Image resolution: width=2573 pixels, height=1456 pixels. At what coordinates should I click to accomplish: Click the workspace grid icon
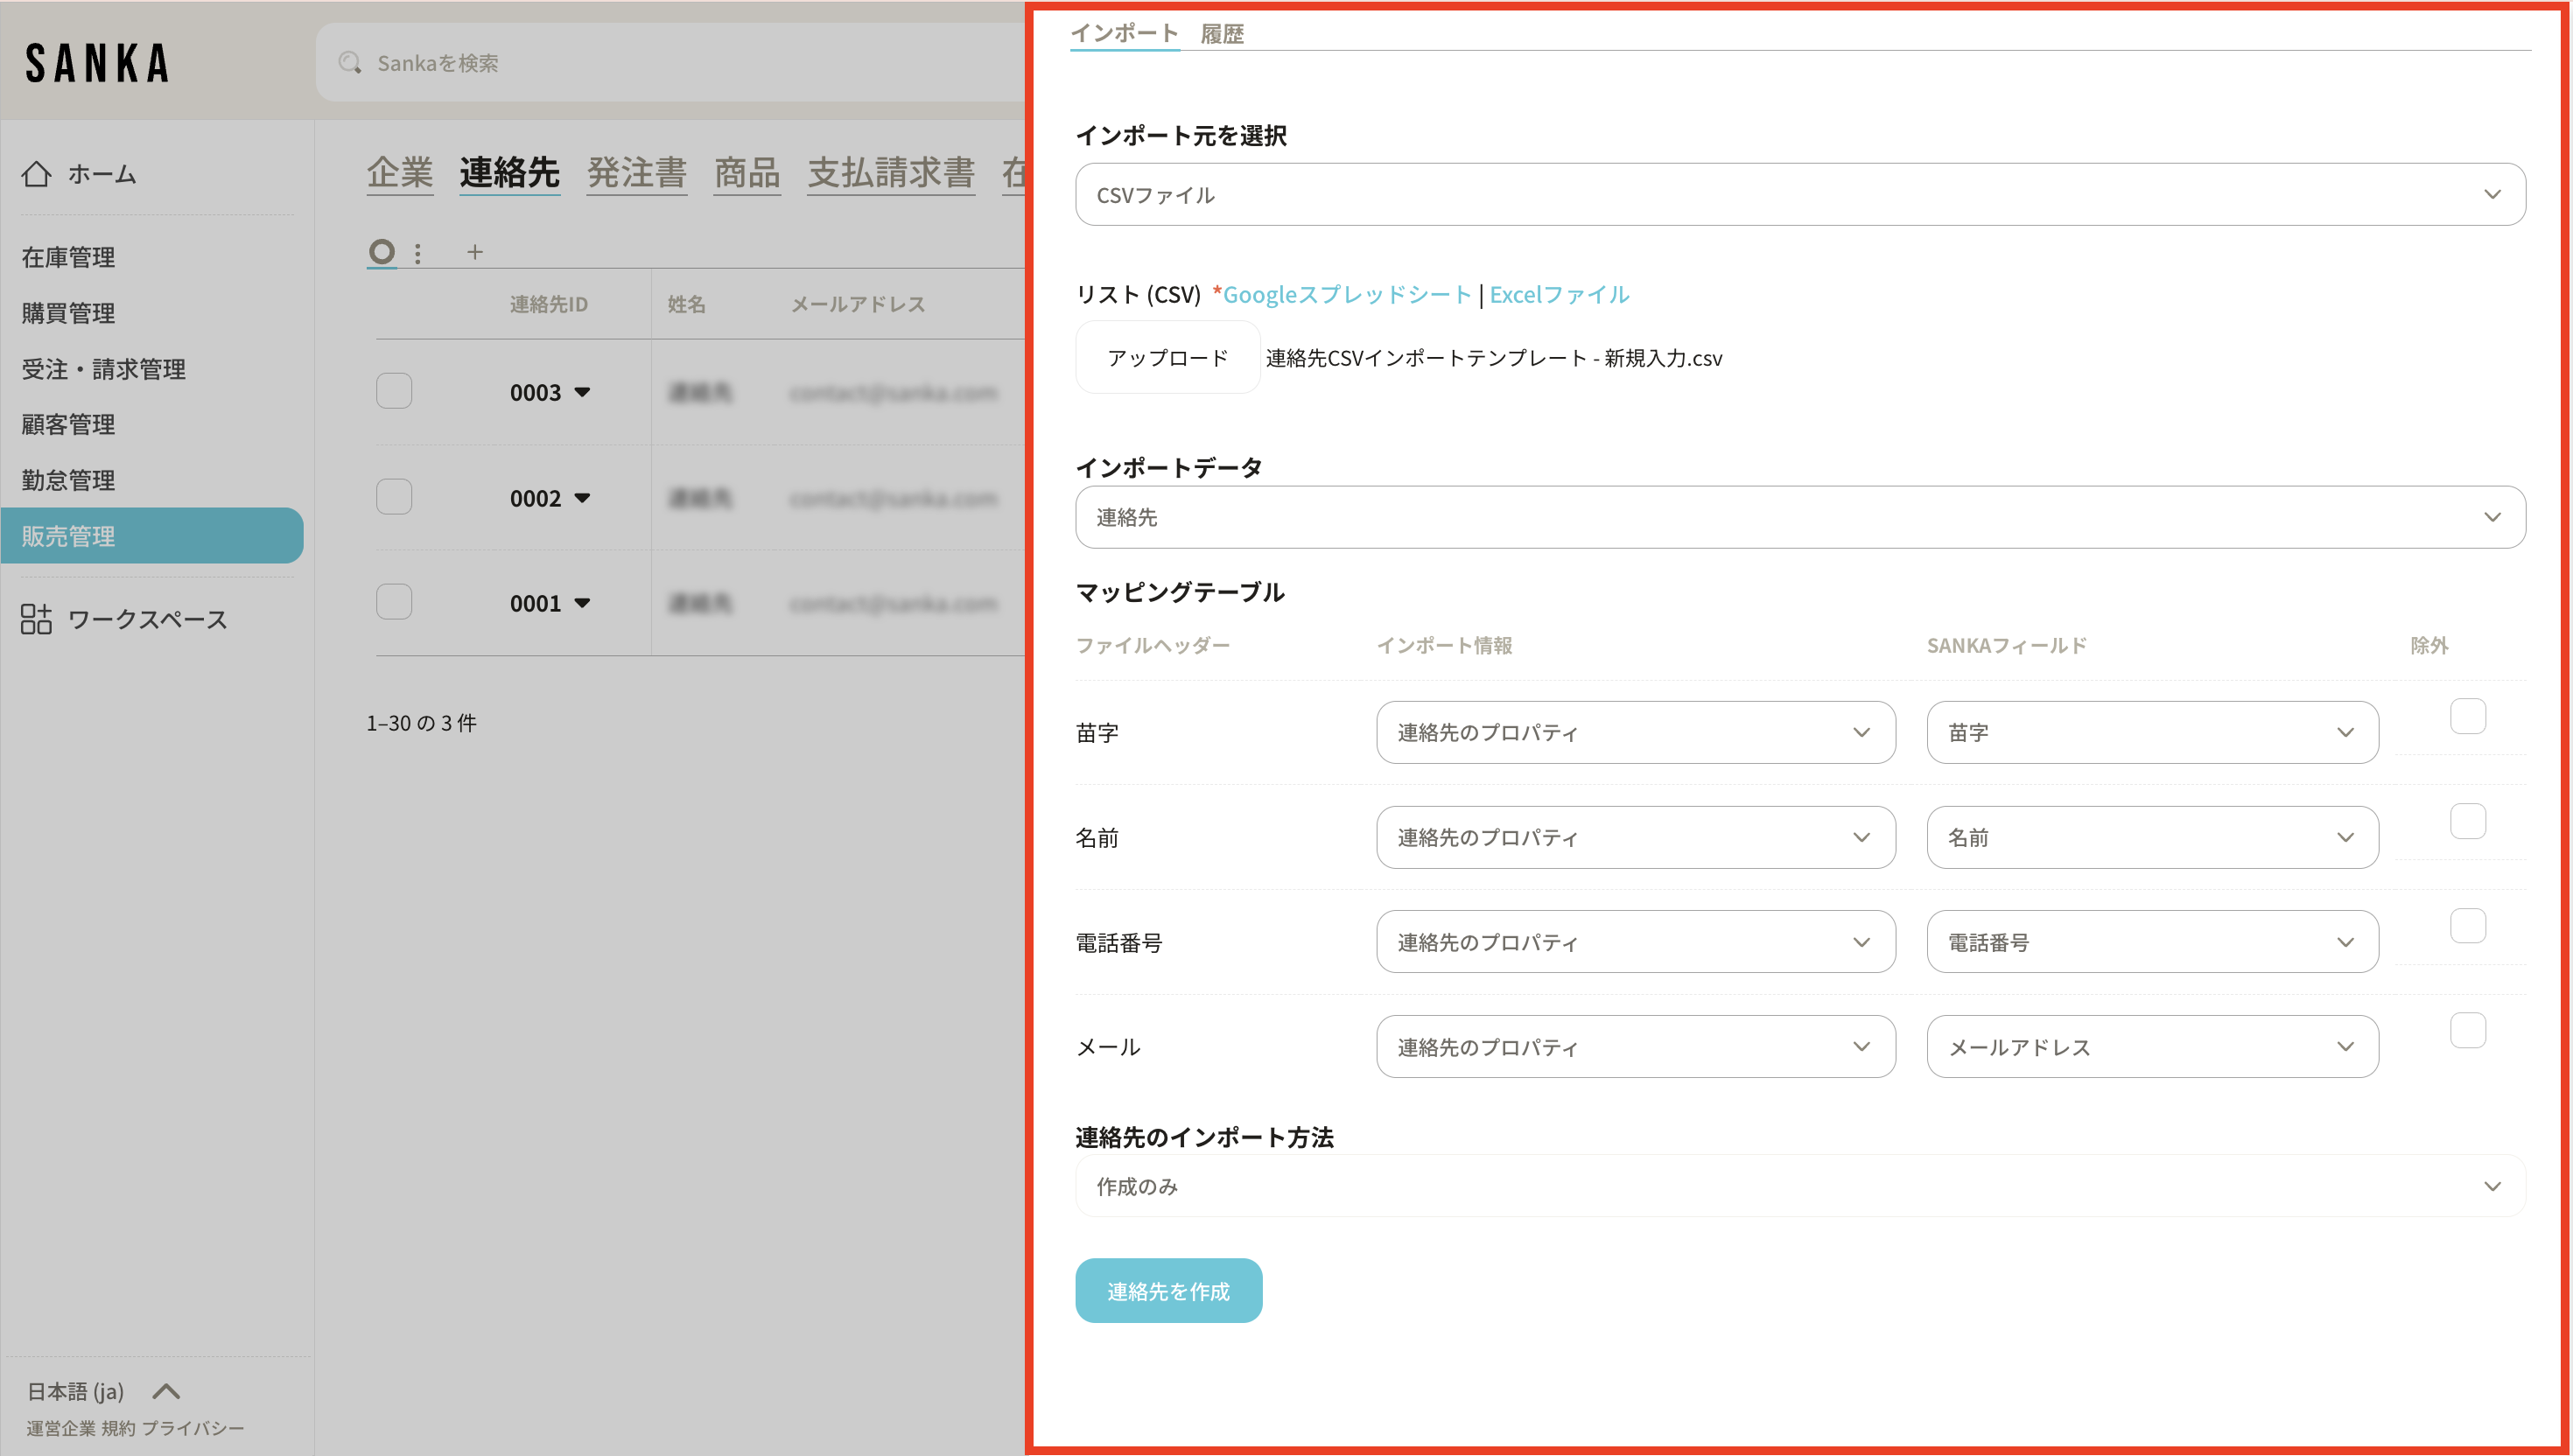click(36, 619)
